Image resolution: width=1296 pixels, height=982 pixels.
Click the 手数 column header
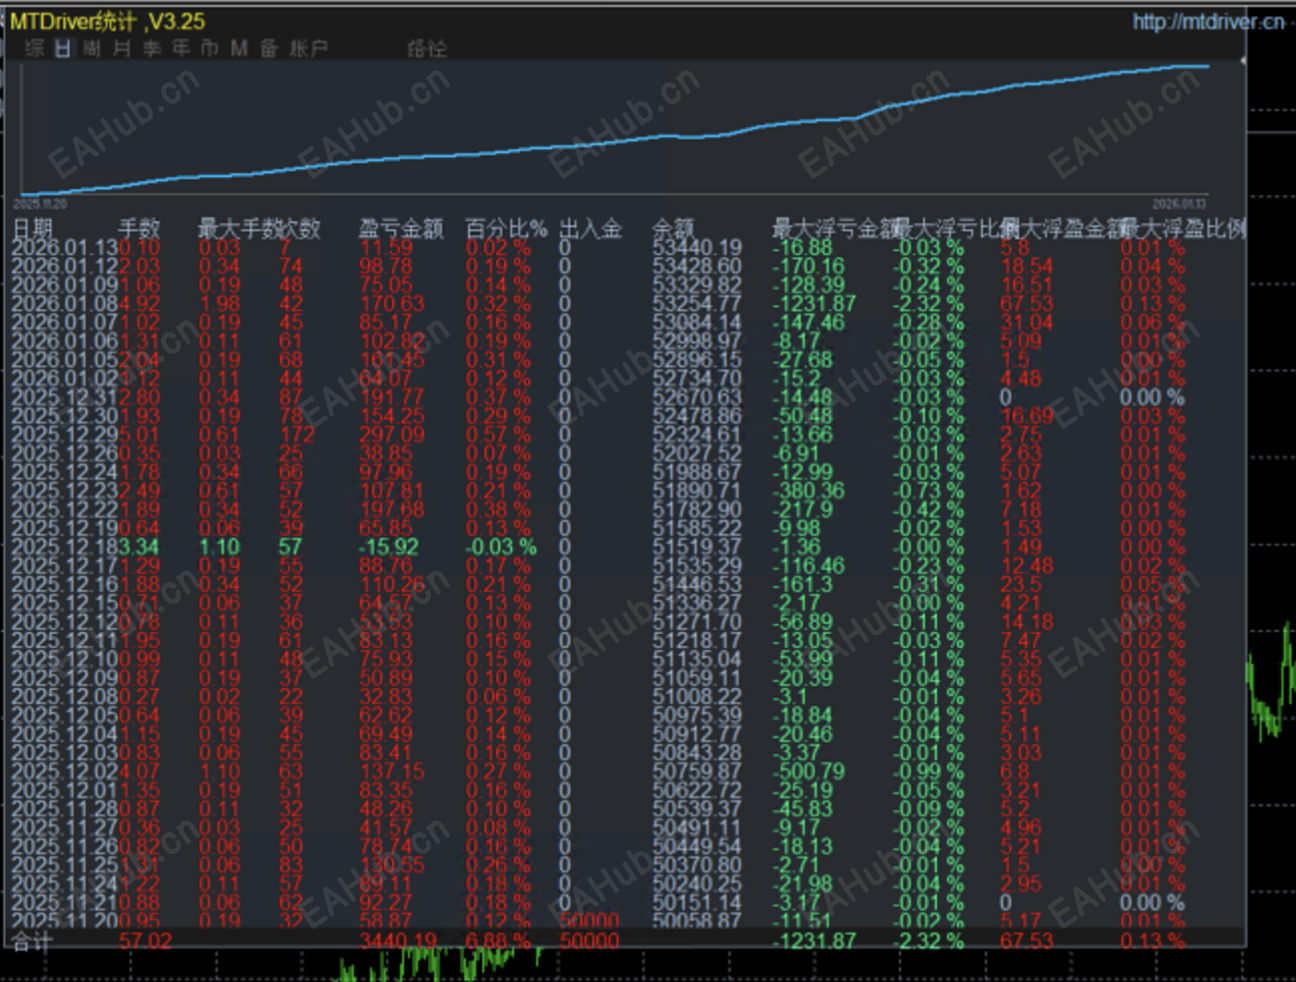click(x=139, y=229)
